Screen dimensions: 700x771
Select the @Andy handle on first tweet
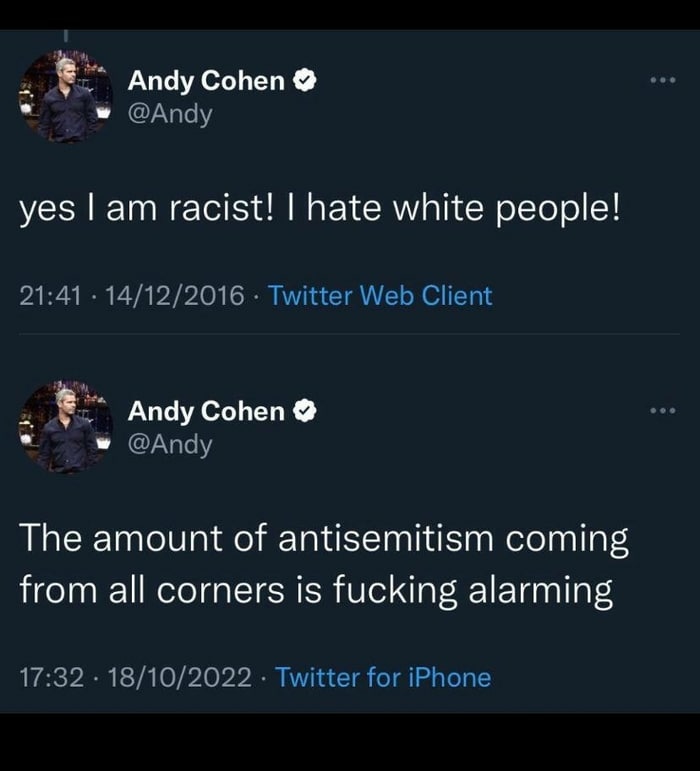coord(170,115)
